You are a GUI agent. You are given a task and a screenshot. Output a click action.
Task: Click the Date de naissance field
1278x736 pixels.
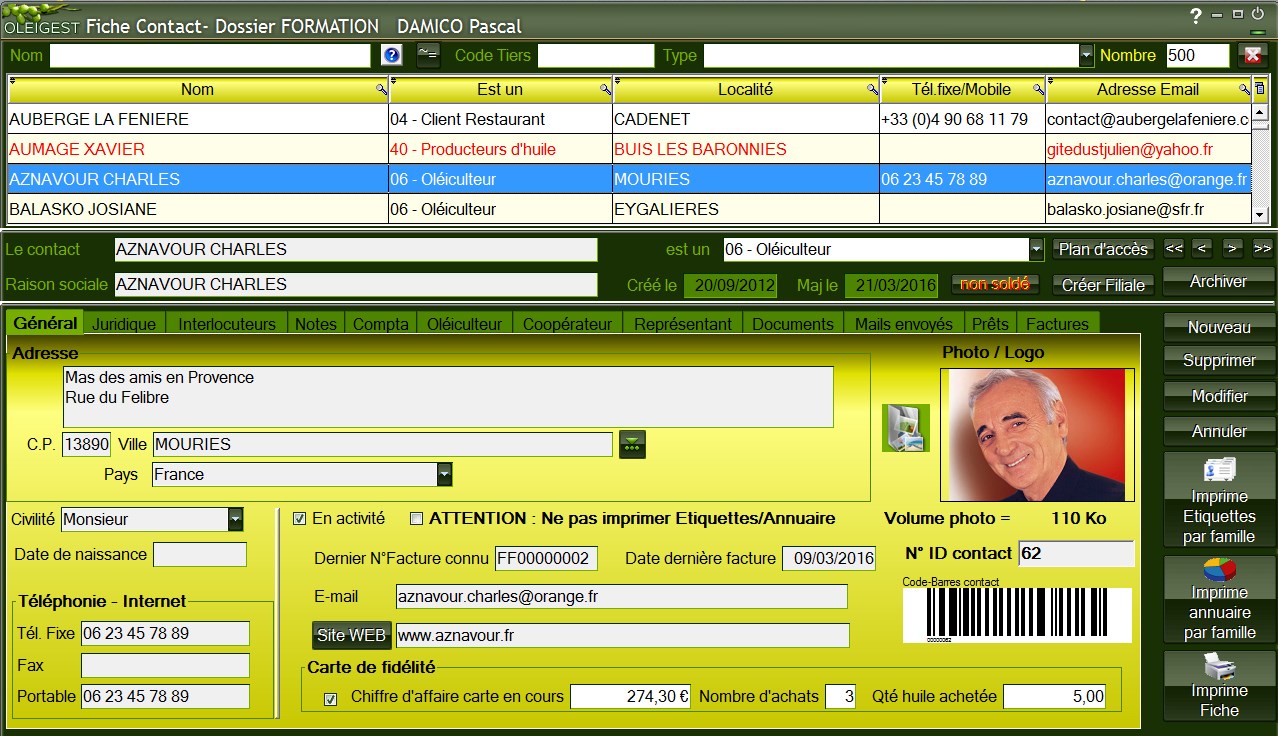coord(200,555)
